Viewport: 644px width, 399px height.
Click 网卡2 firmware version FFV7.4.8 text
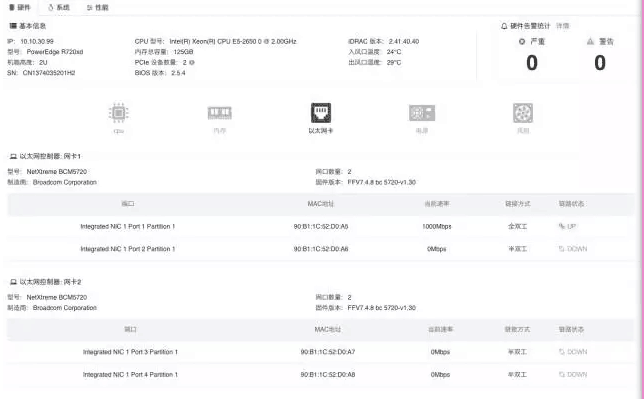point(382,308)
